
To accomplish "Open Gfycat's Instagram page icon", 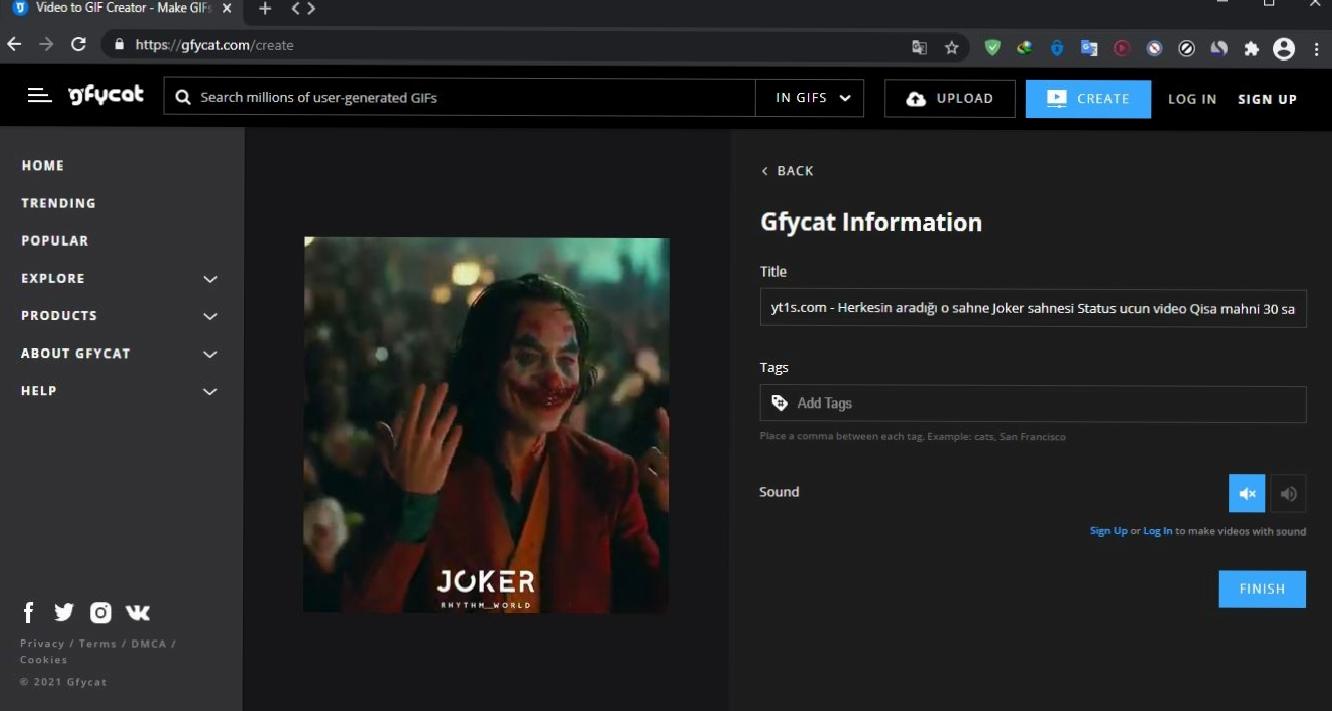I will 100,612.
